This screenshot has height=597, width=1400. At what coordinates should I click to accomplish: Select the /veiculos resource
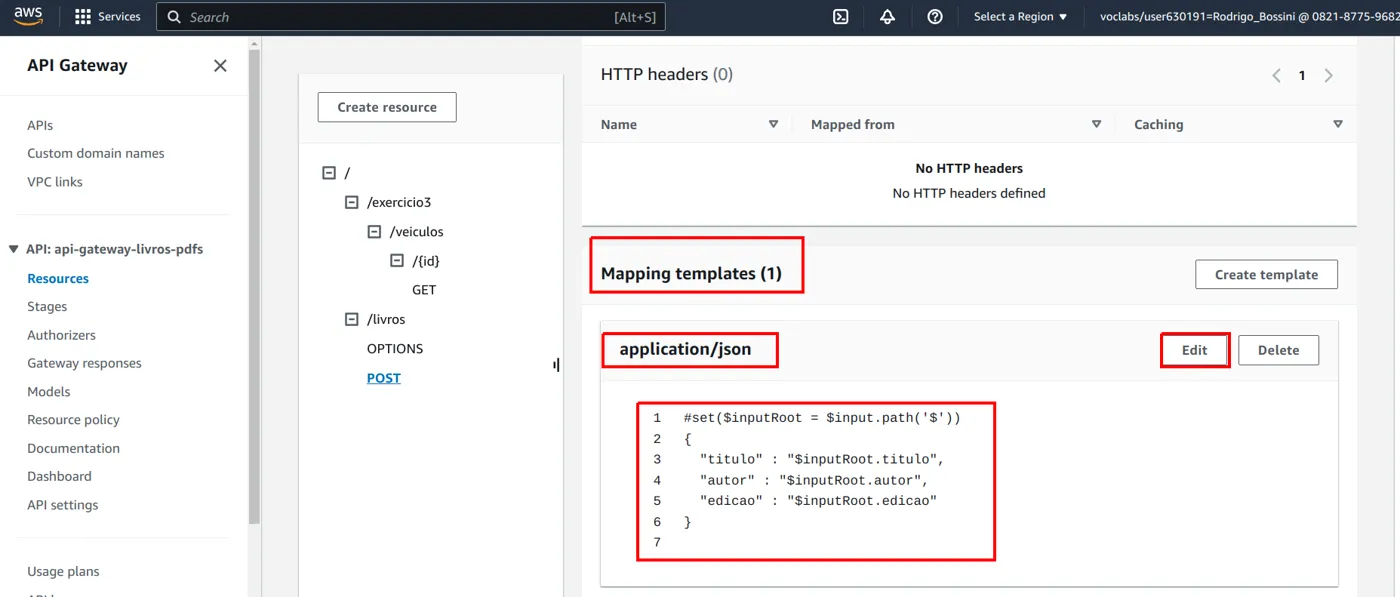click(x=417, y=231)
